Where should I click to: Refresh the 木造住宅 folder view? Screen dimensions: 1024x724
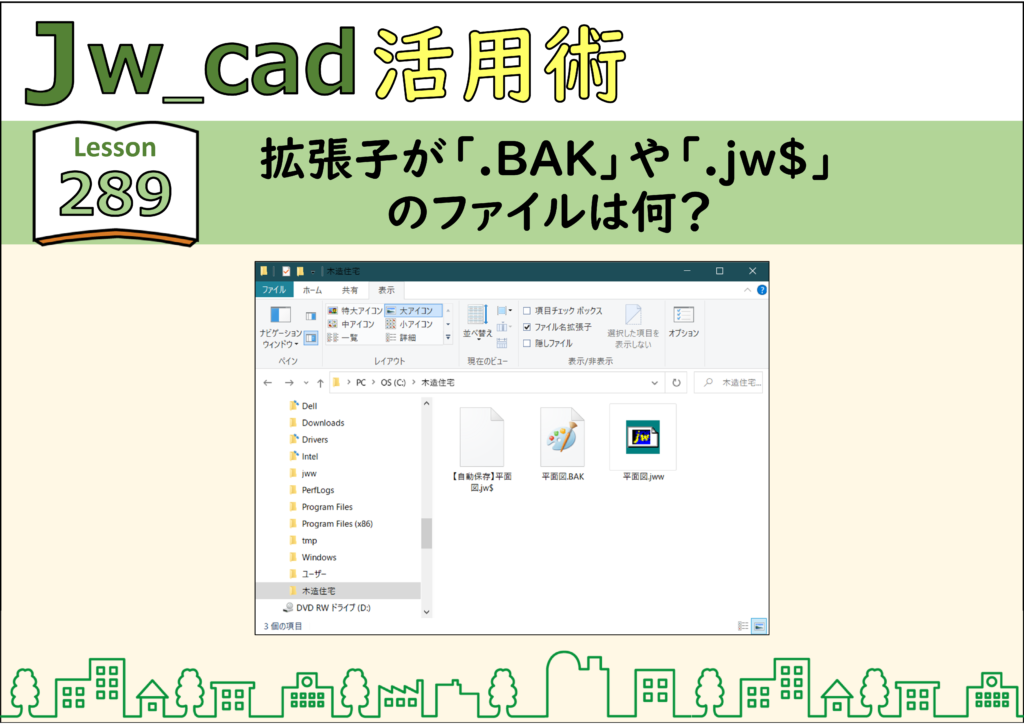(x=677, y=383)
